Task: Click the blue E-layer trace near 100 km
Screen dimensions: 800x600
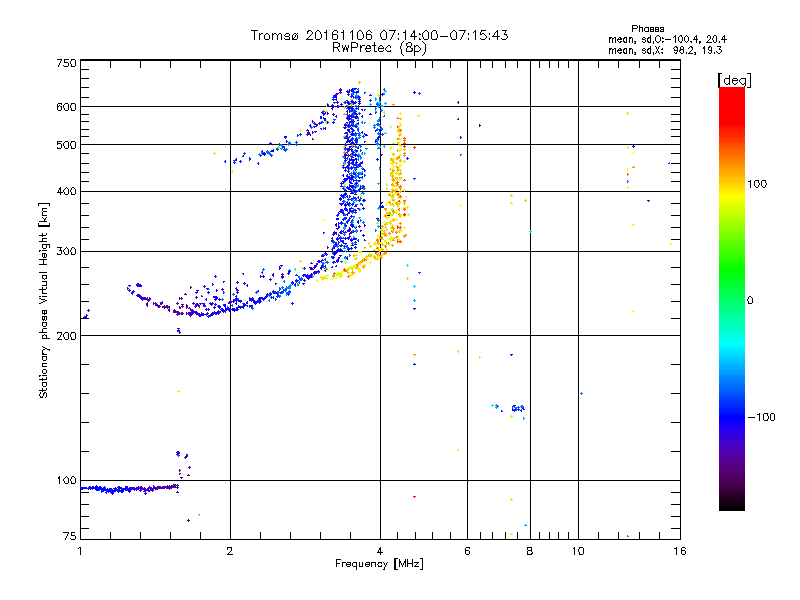Action: [130, 489]
